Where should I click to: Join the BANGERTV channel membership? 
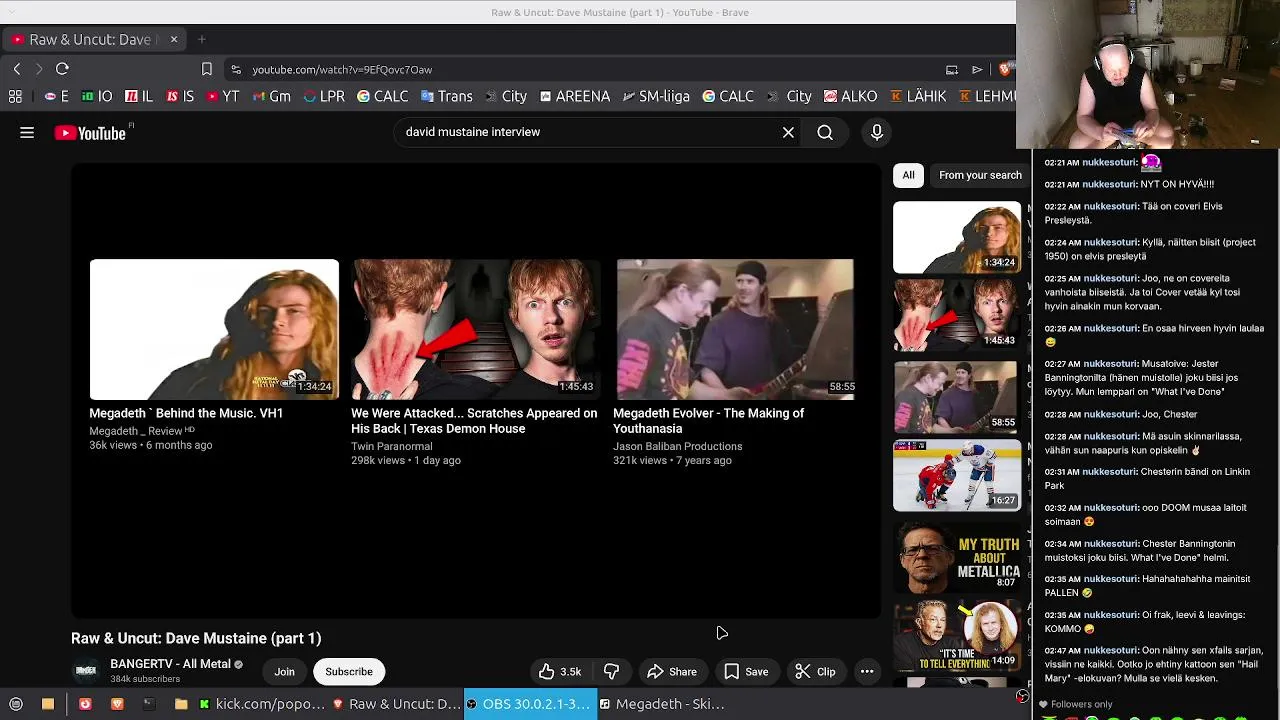(285, 672)
